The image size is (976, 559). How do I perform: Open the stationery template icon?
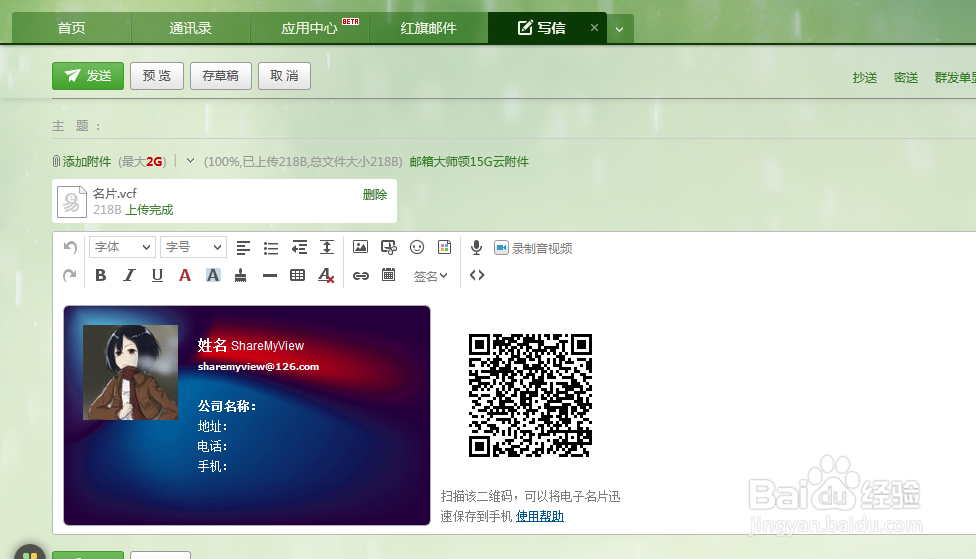click(444, 247)
